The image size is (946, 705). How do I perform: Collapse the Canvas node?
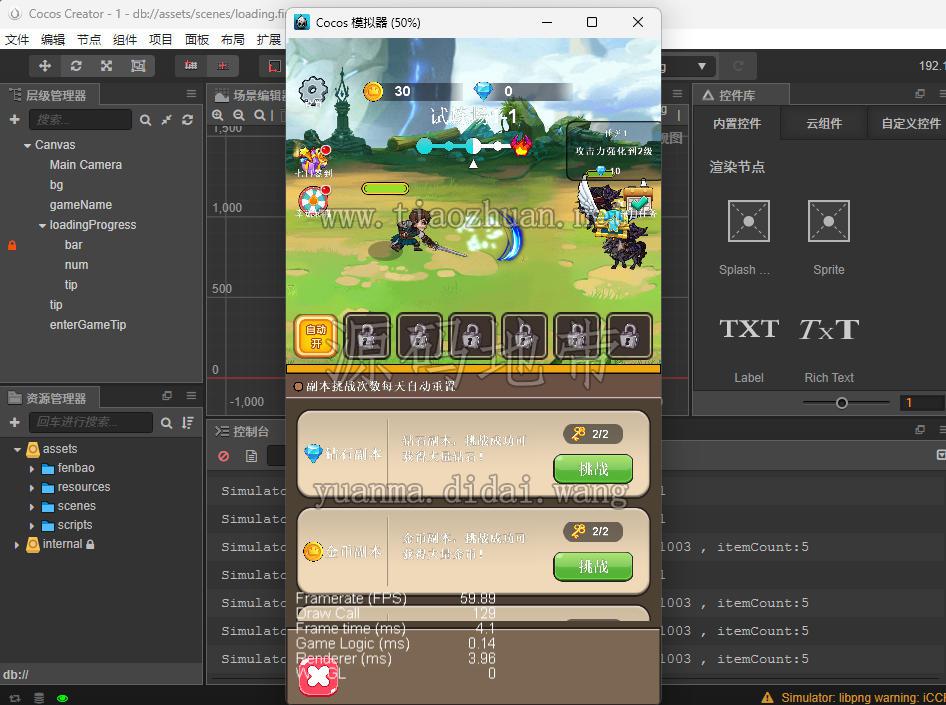[x=27, y=145]
